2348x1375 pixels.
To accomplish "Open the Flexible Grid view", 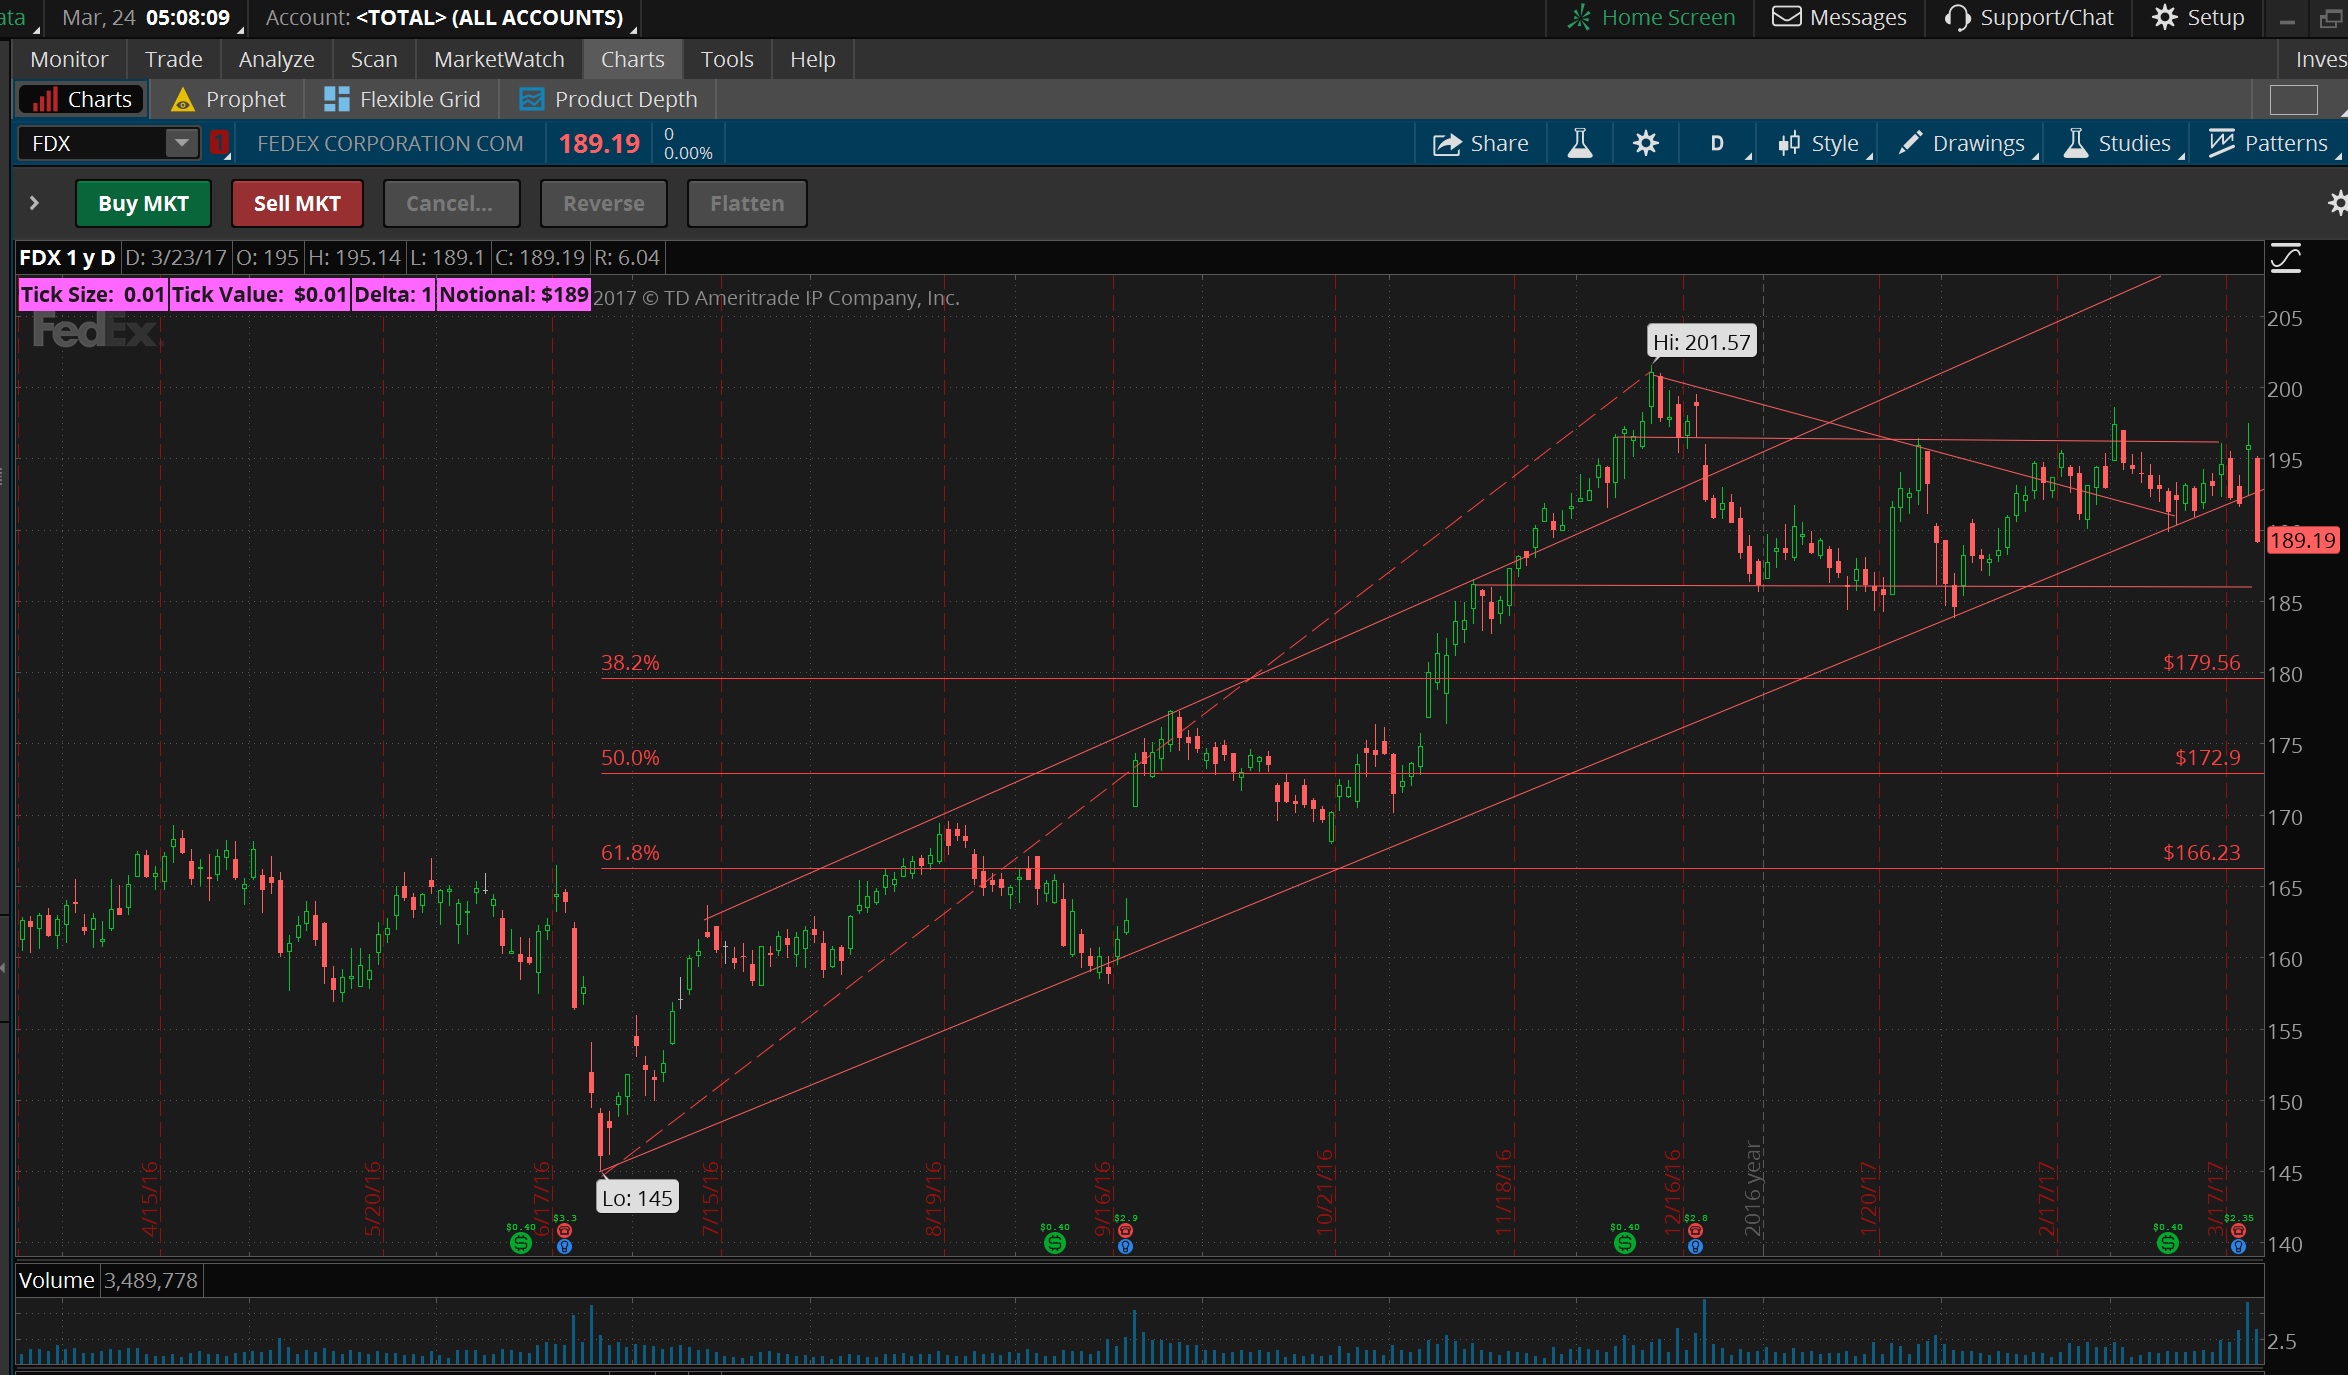I will (x=402, y=99).
